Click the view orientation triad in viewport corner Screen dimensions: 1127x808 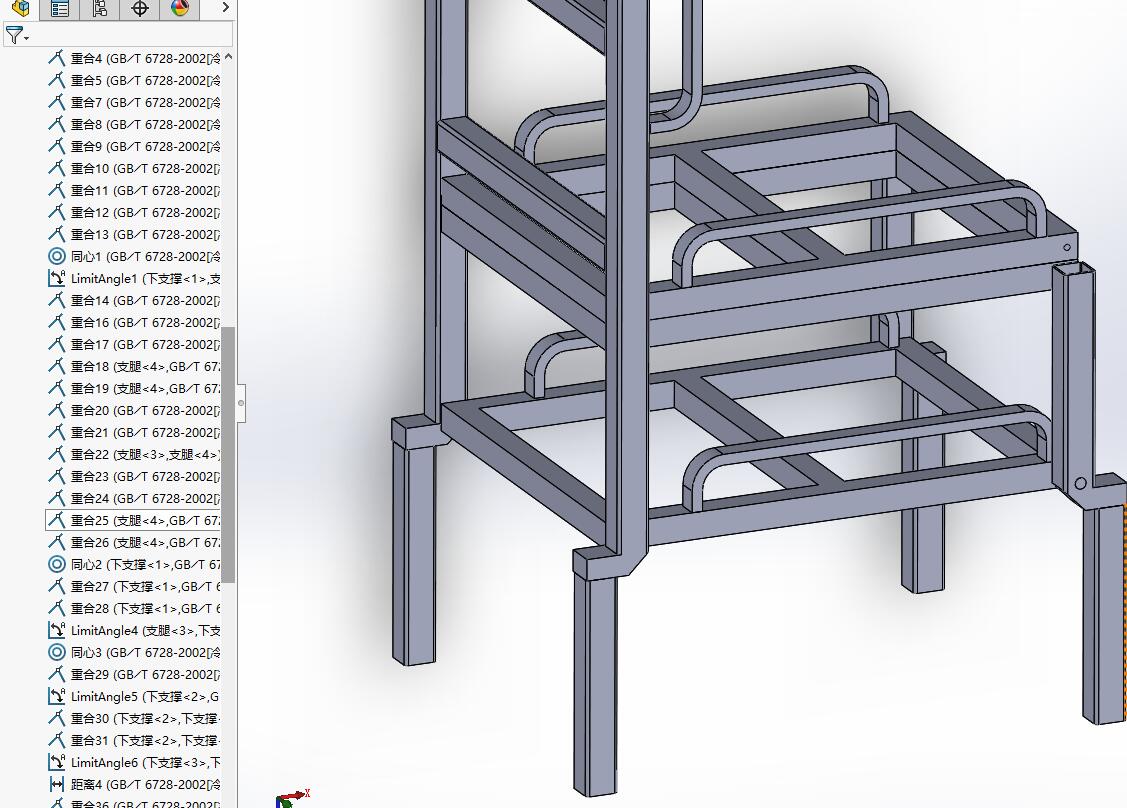(291, 798)
